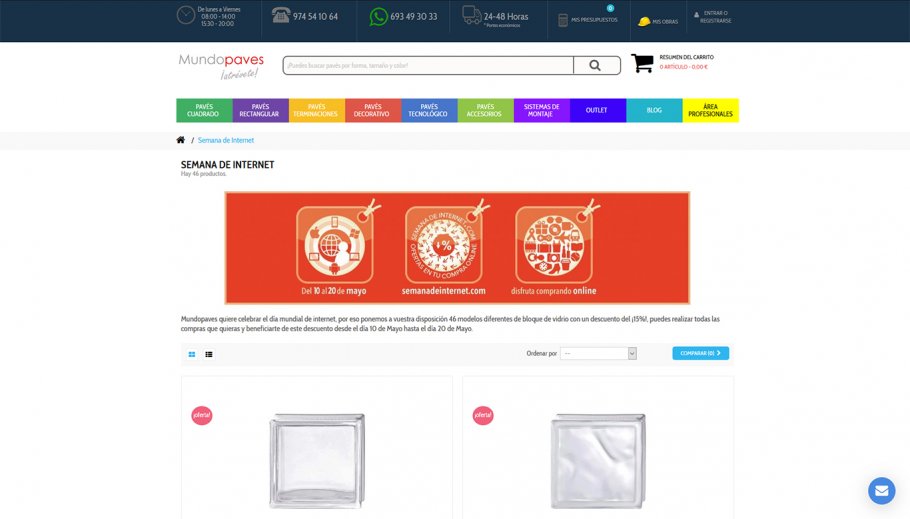Open the shopping cart icon
Screen dimensions: 910x519
point(642,63)
